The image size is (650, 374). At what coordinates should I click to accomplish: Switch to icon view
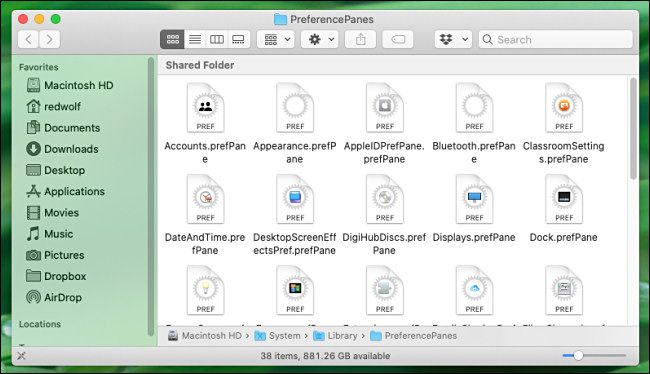(172, 39)
